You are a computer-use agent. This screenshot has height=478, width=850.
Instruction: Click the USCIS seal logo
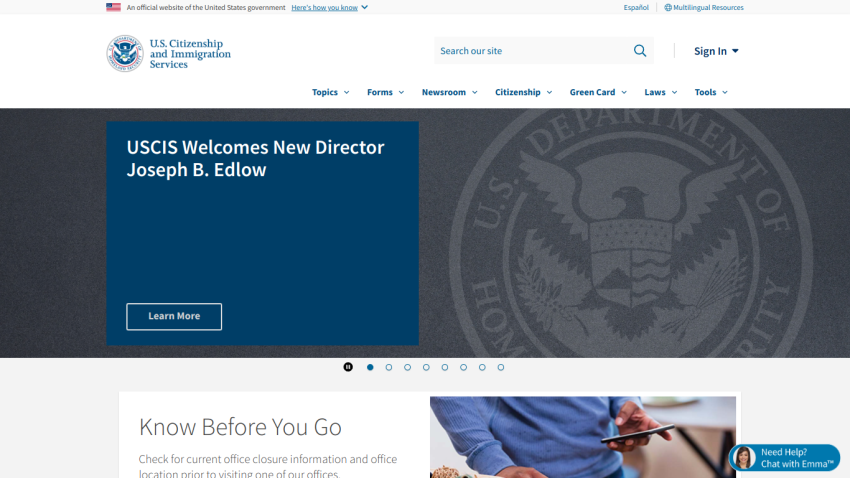pyautogui.click(x=125, y=53)
